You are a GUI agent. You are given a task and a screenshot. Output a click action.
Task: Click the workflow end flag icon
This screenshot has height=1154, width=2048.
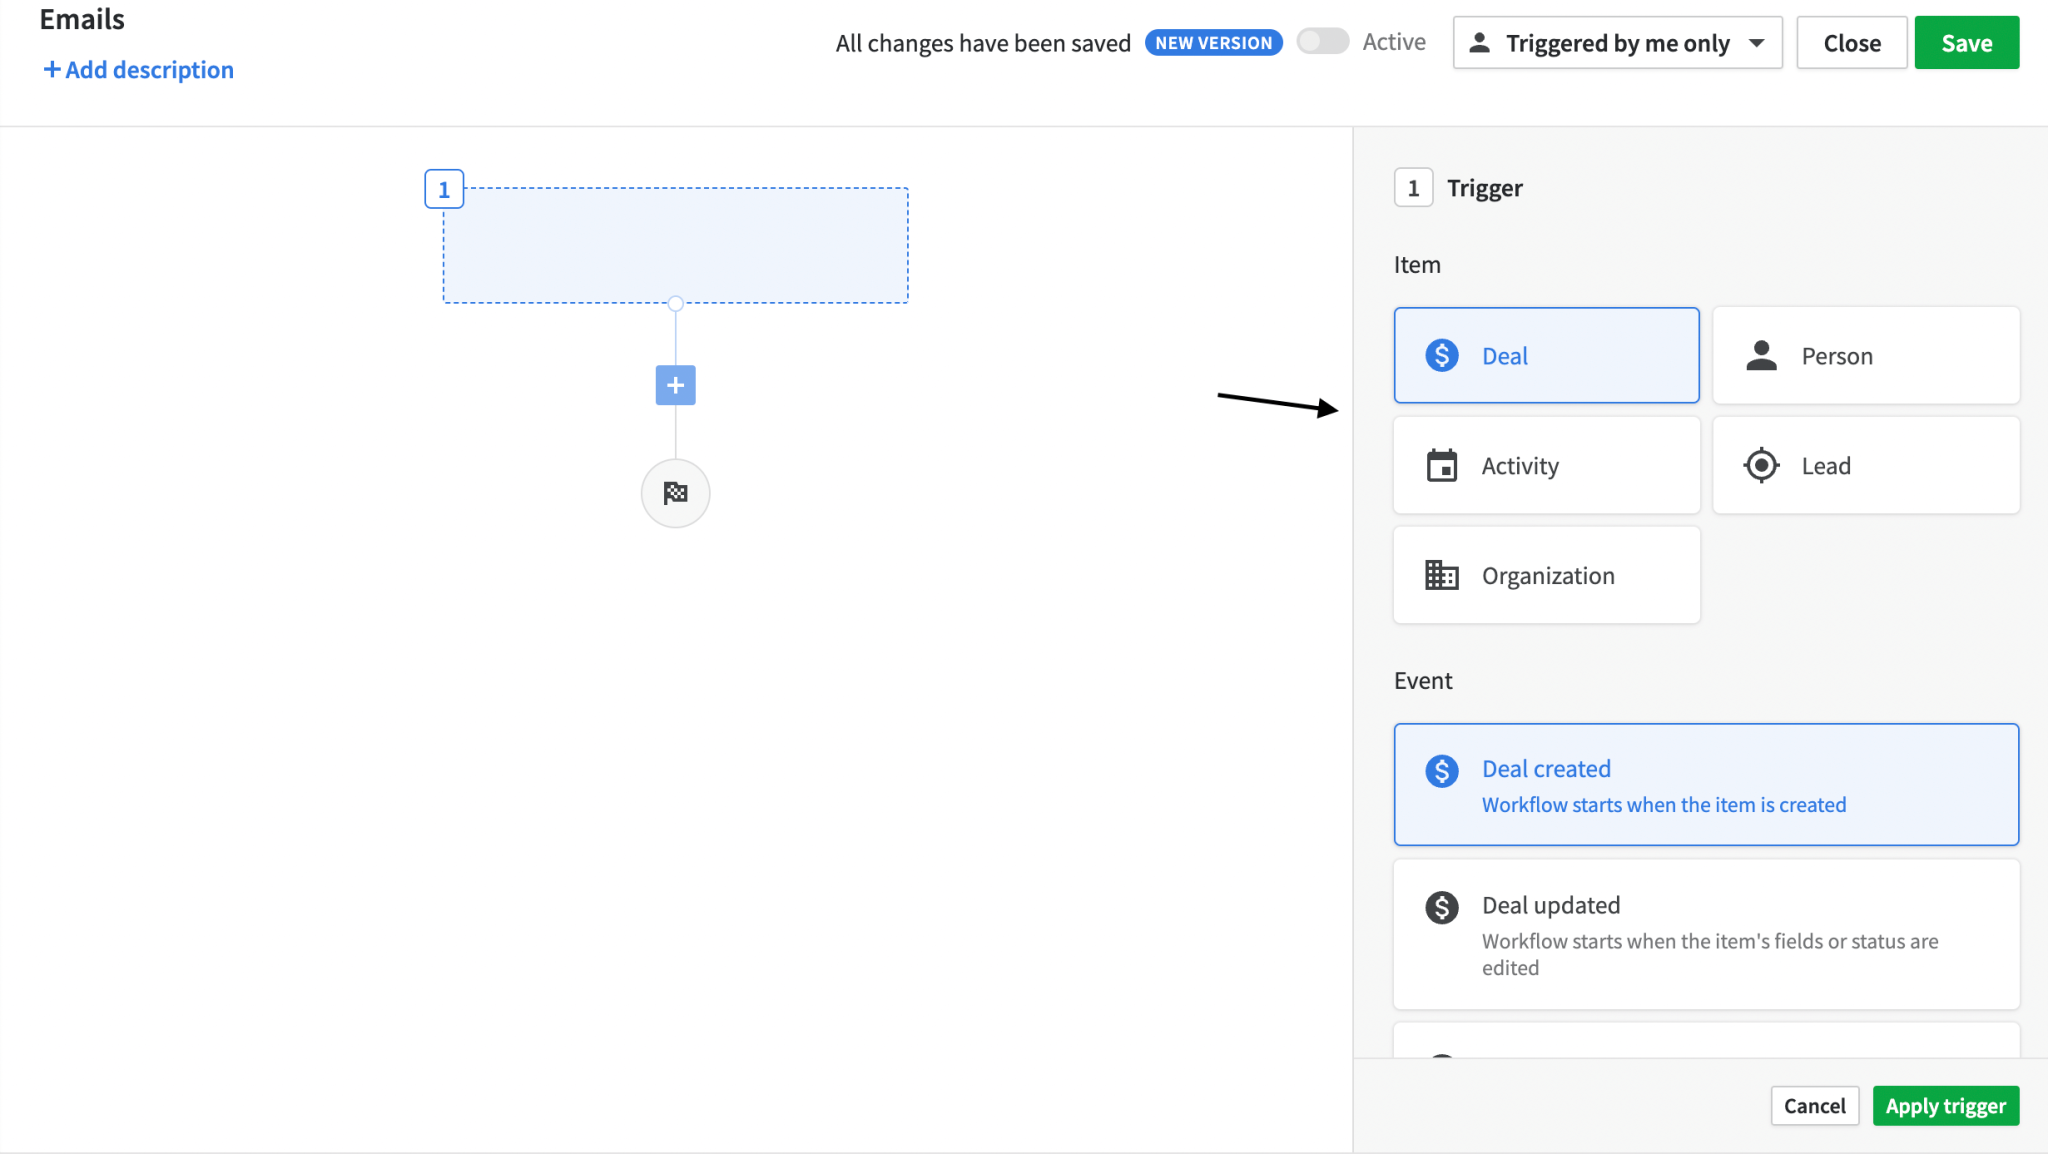(x=675, y=493)
